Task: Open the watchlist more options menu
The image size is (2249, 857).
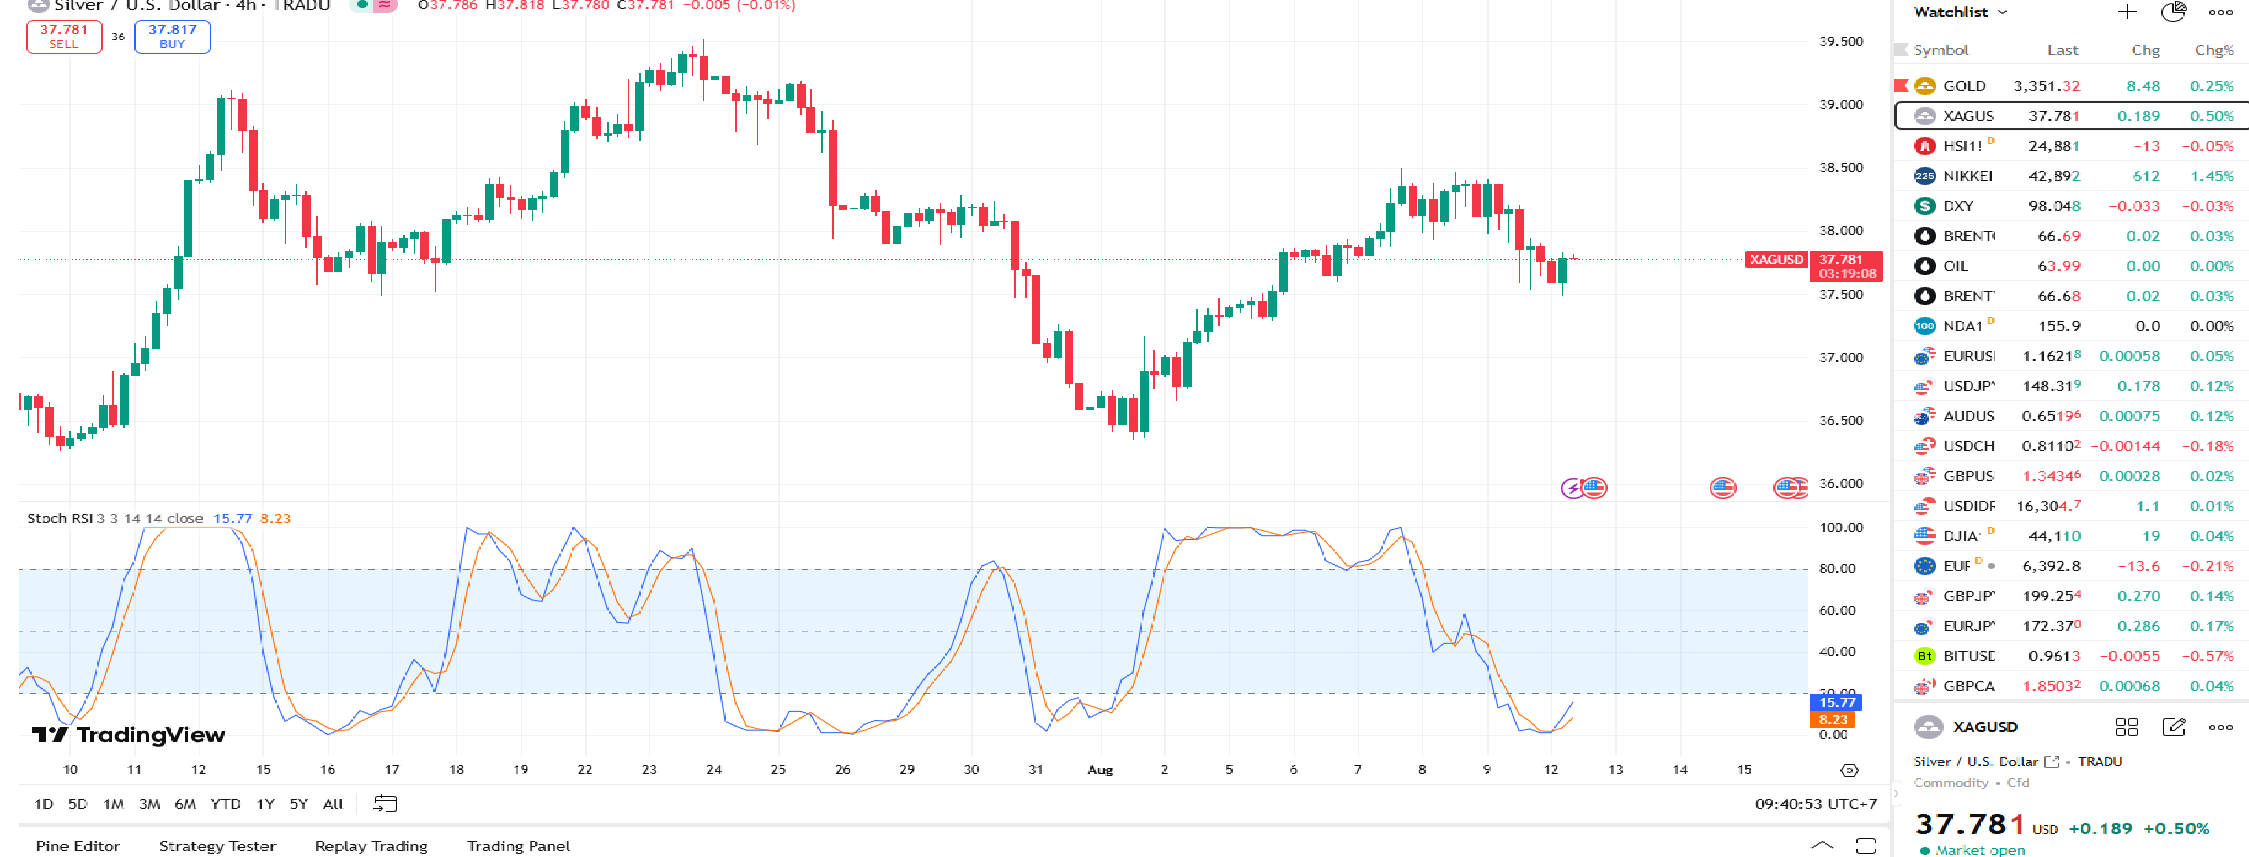Action: (x=2220, y=12)
